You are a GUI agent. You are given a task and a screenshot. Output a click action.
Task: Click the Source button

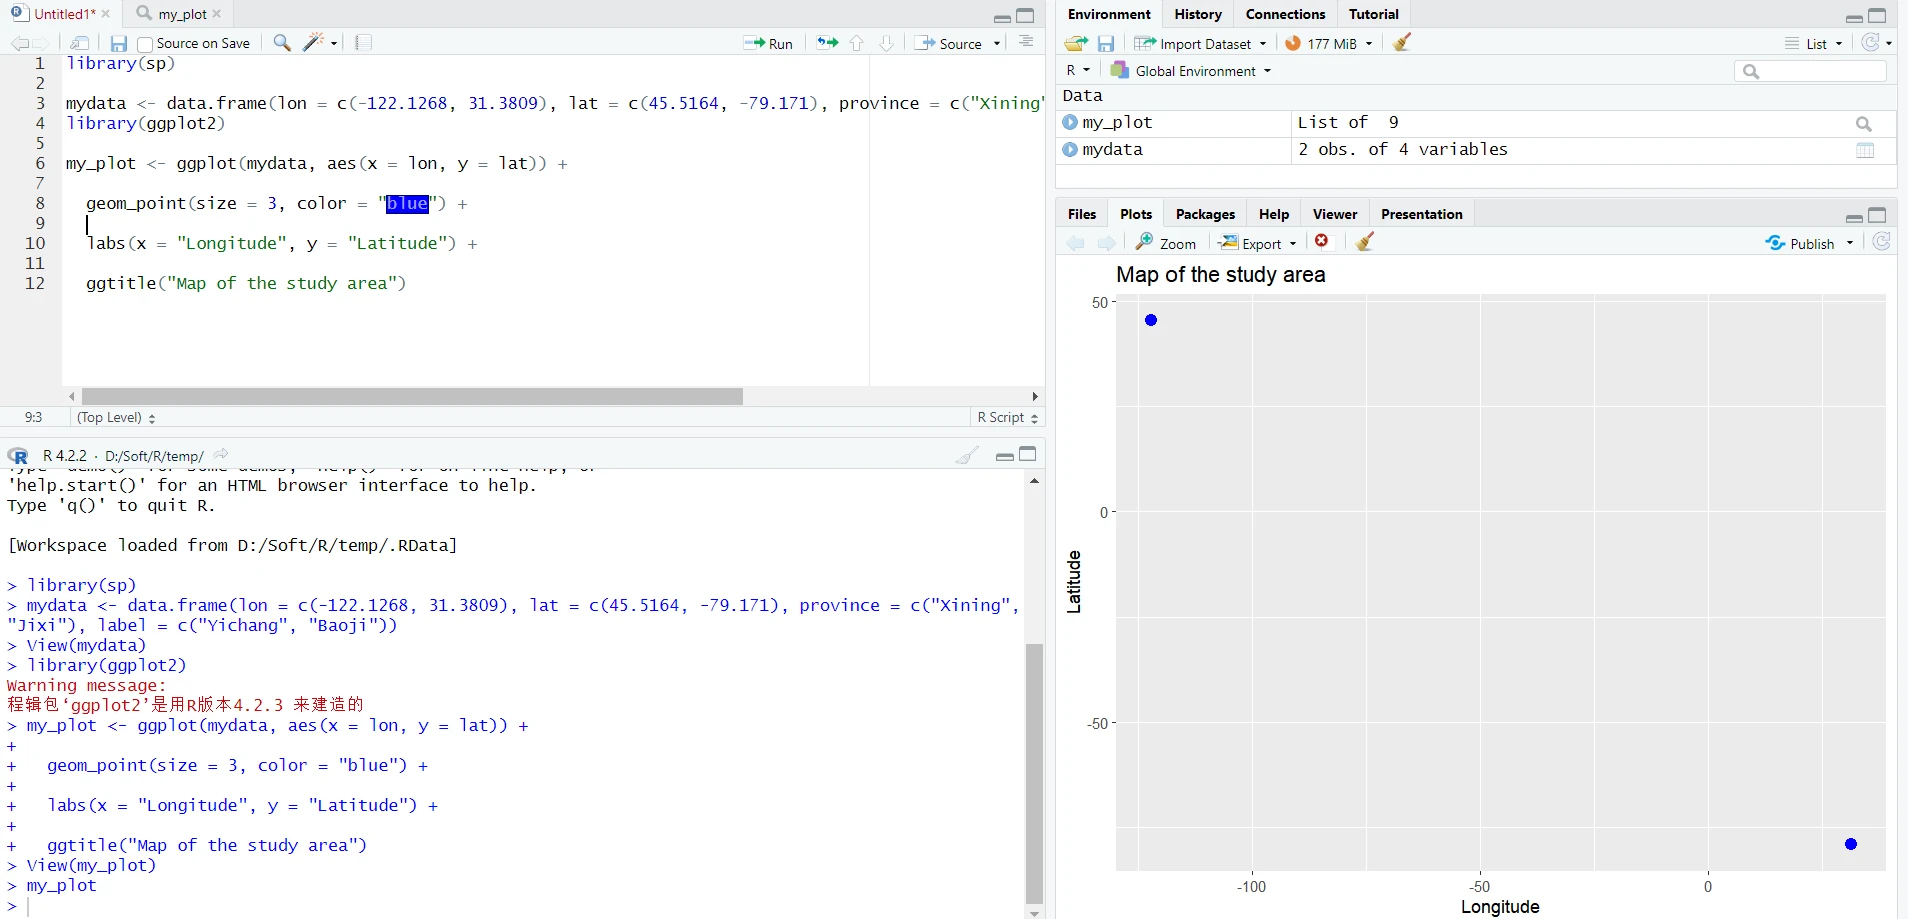pos(949,43)
